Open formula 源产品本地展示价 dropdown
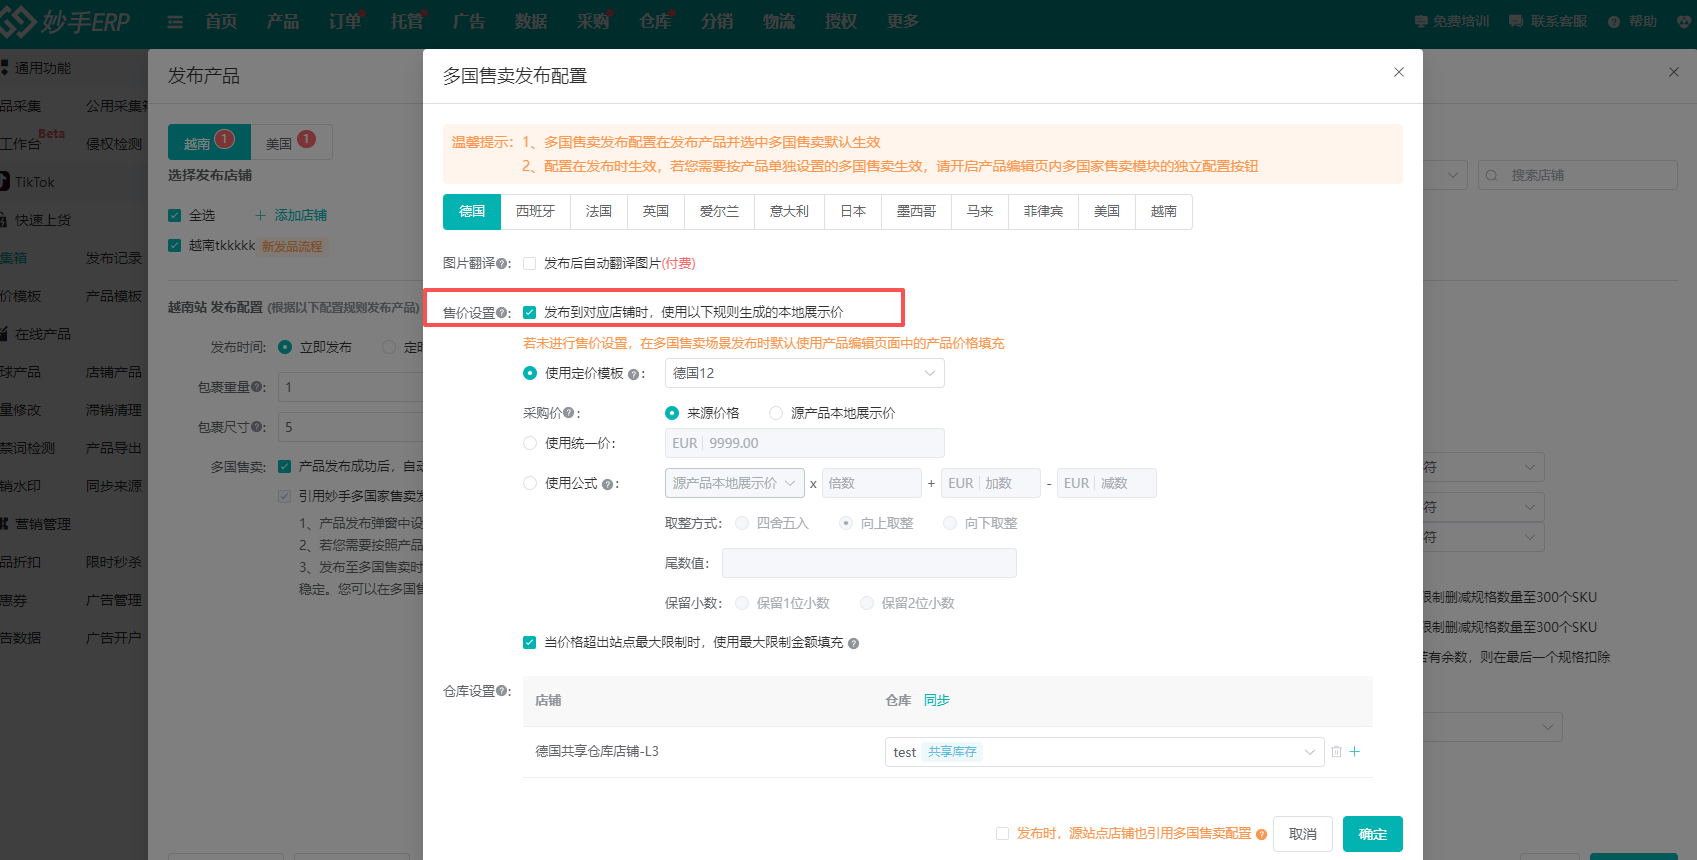 pos(735,483)
